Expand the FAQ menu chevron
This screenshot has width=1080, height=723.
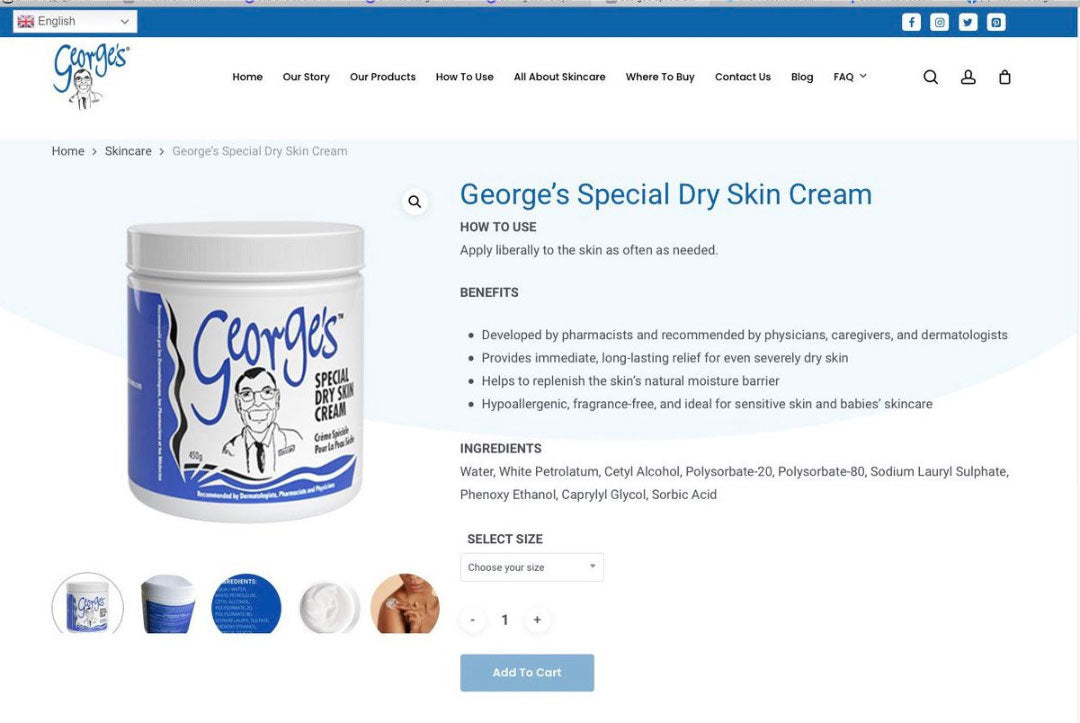863,76
